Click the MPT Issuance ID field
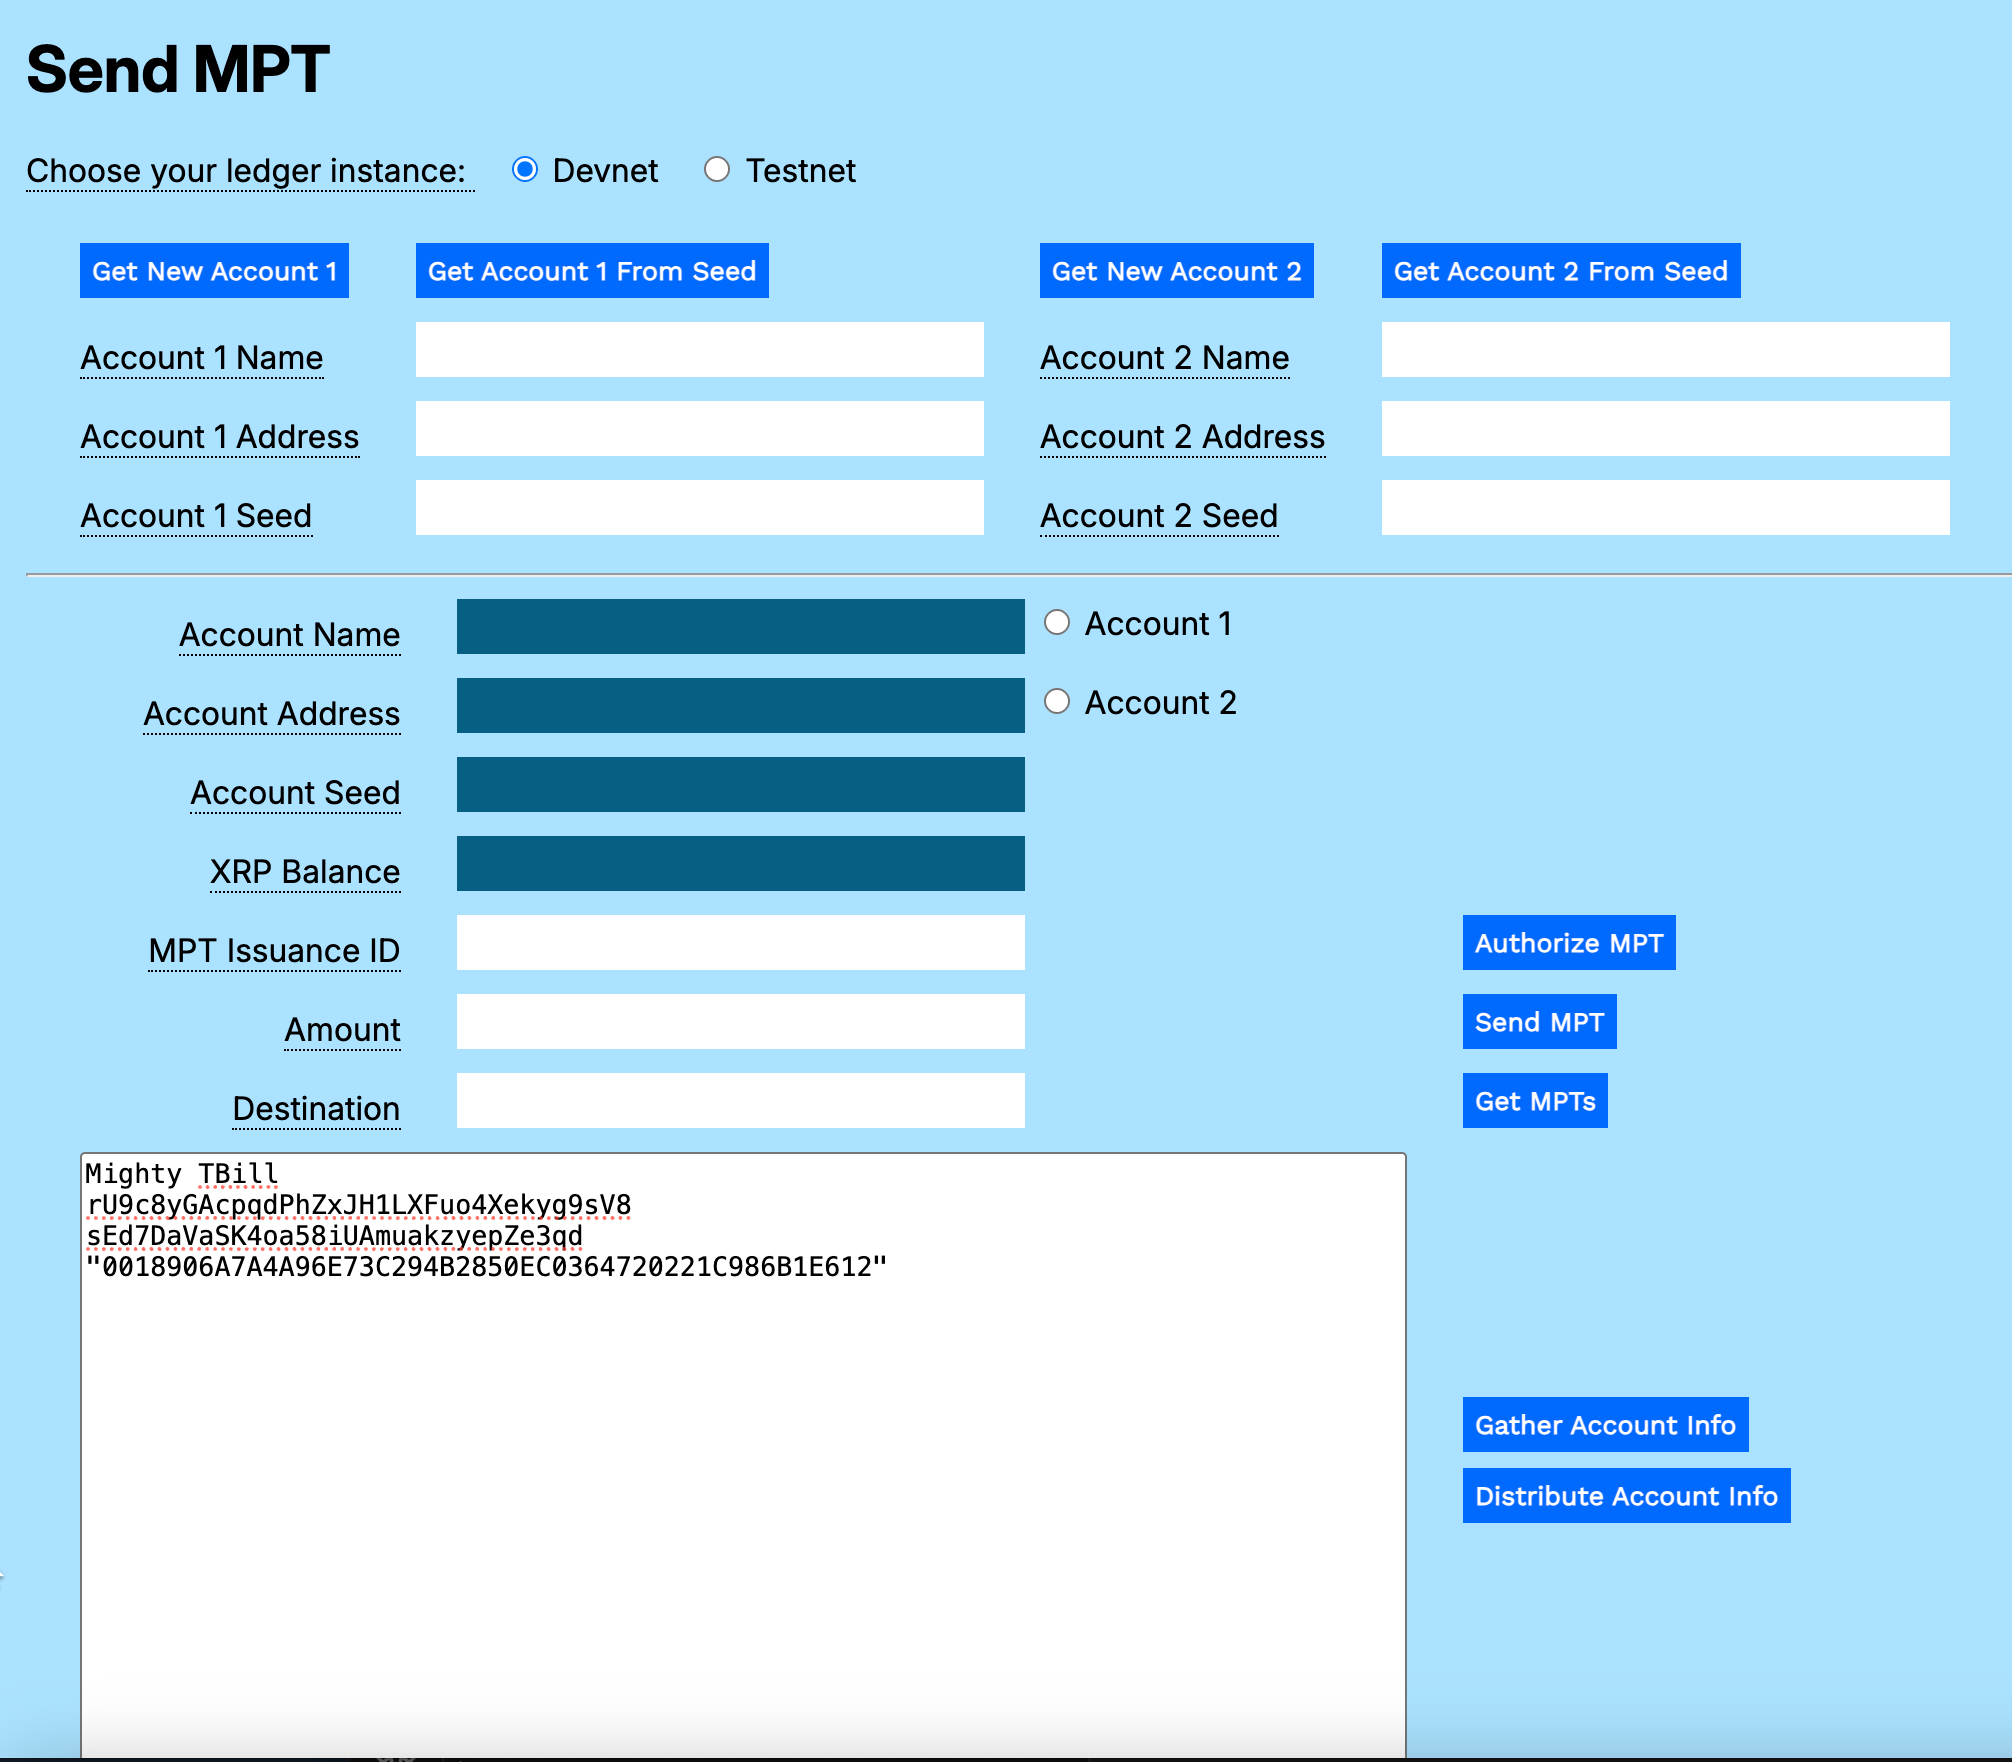 (x=740, y=942)
